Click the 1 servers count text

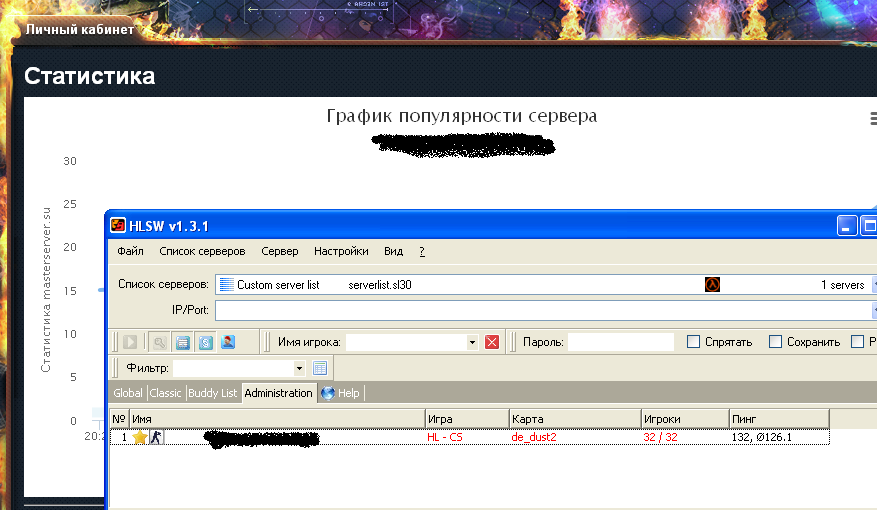coord(842,285)
